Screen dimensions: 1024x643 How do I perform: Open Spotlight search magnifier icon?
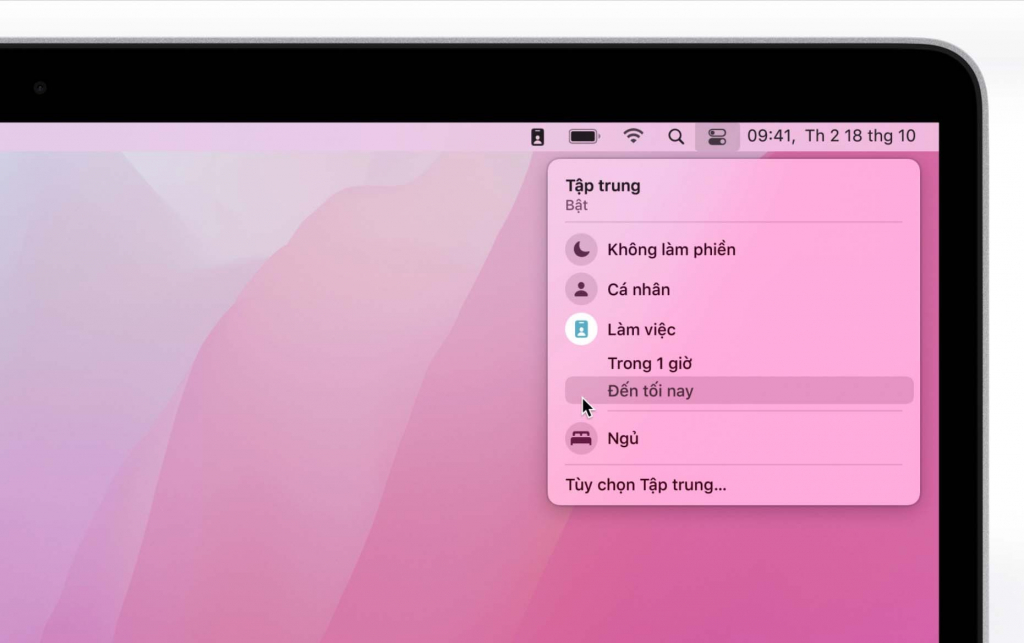[x=676, y=136]
